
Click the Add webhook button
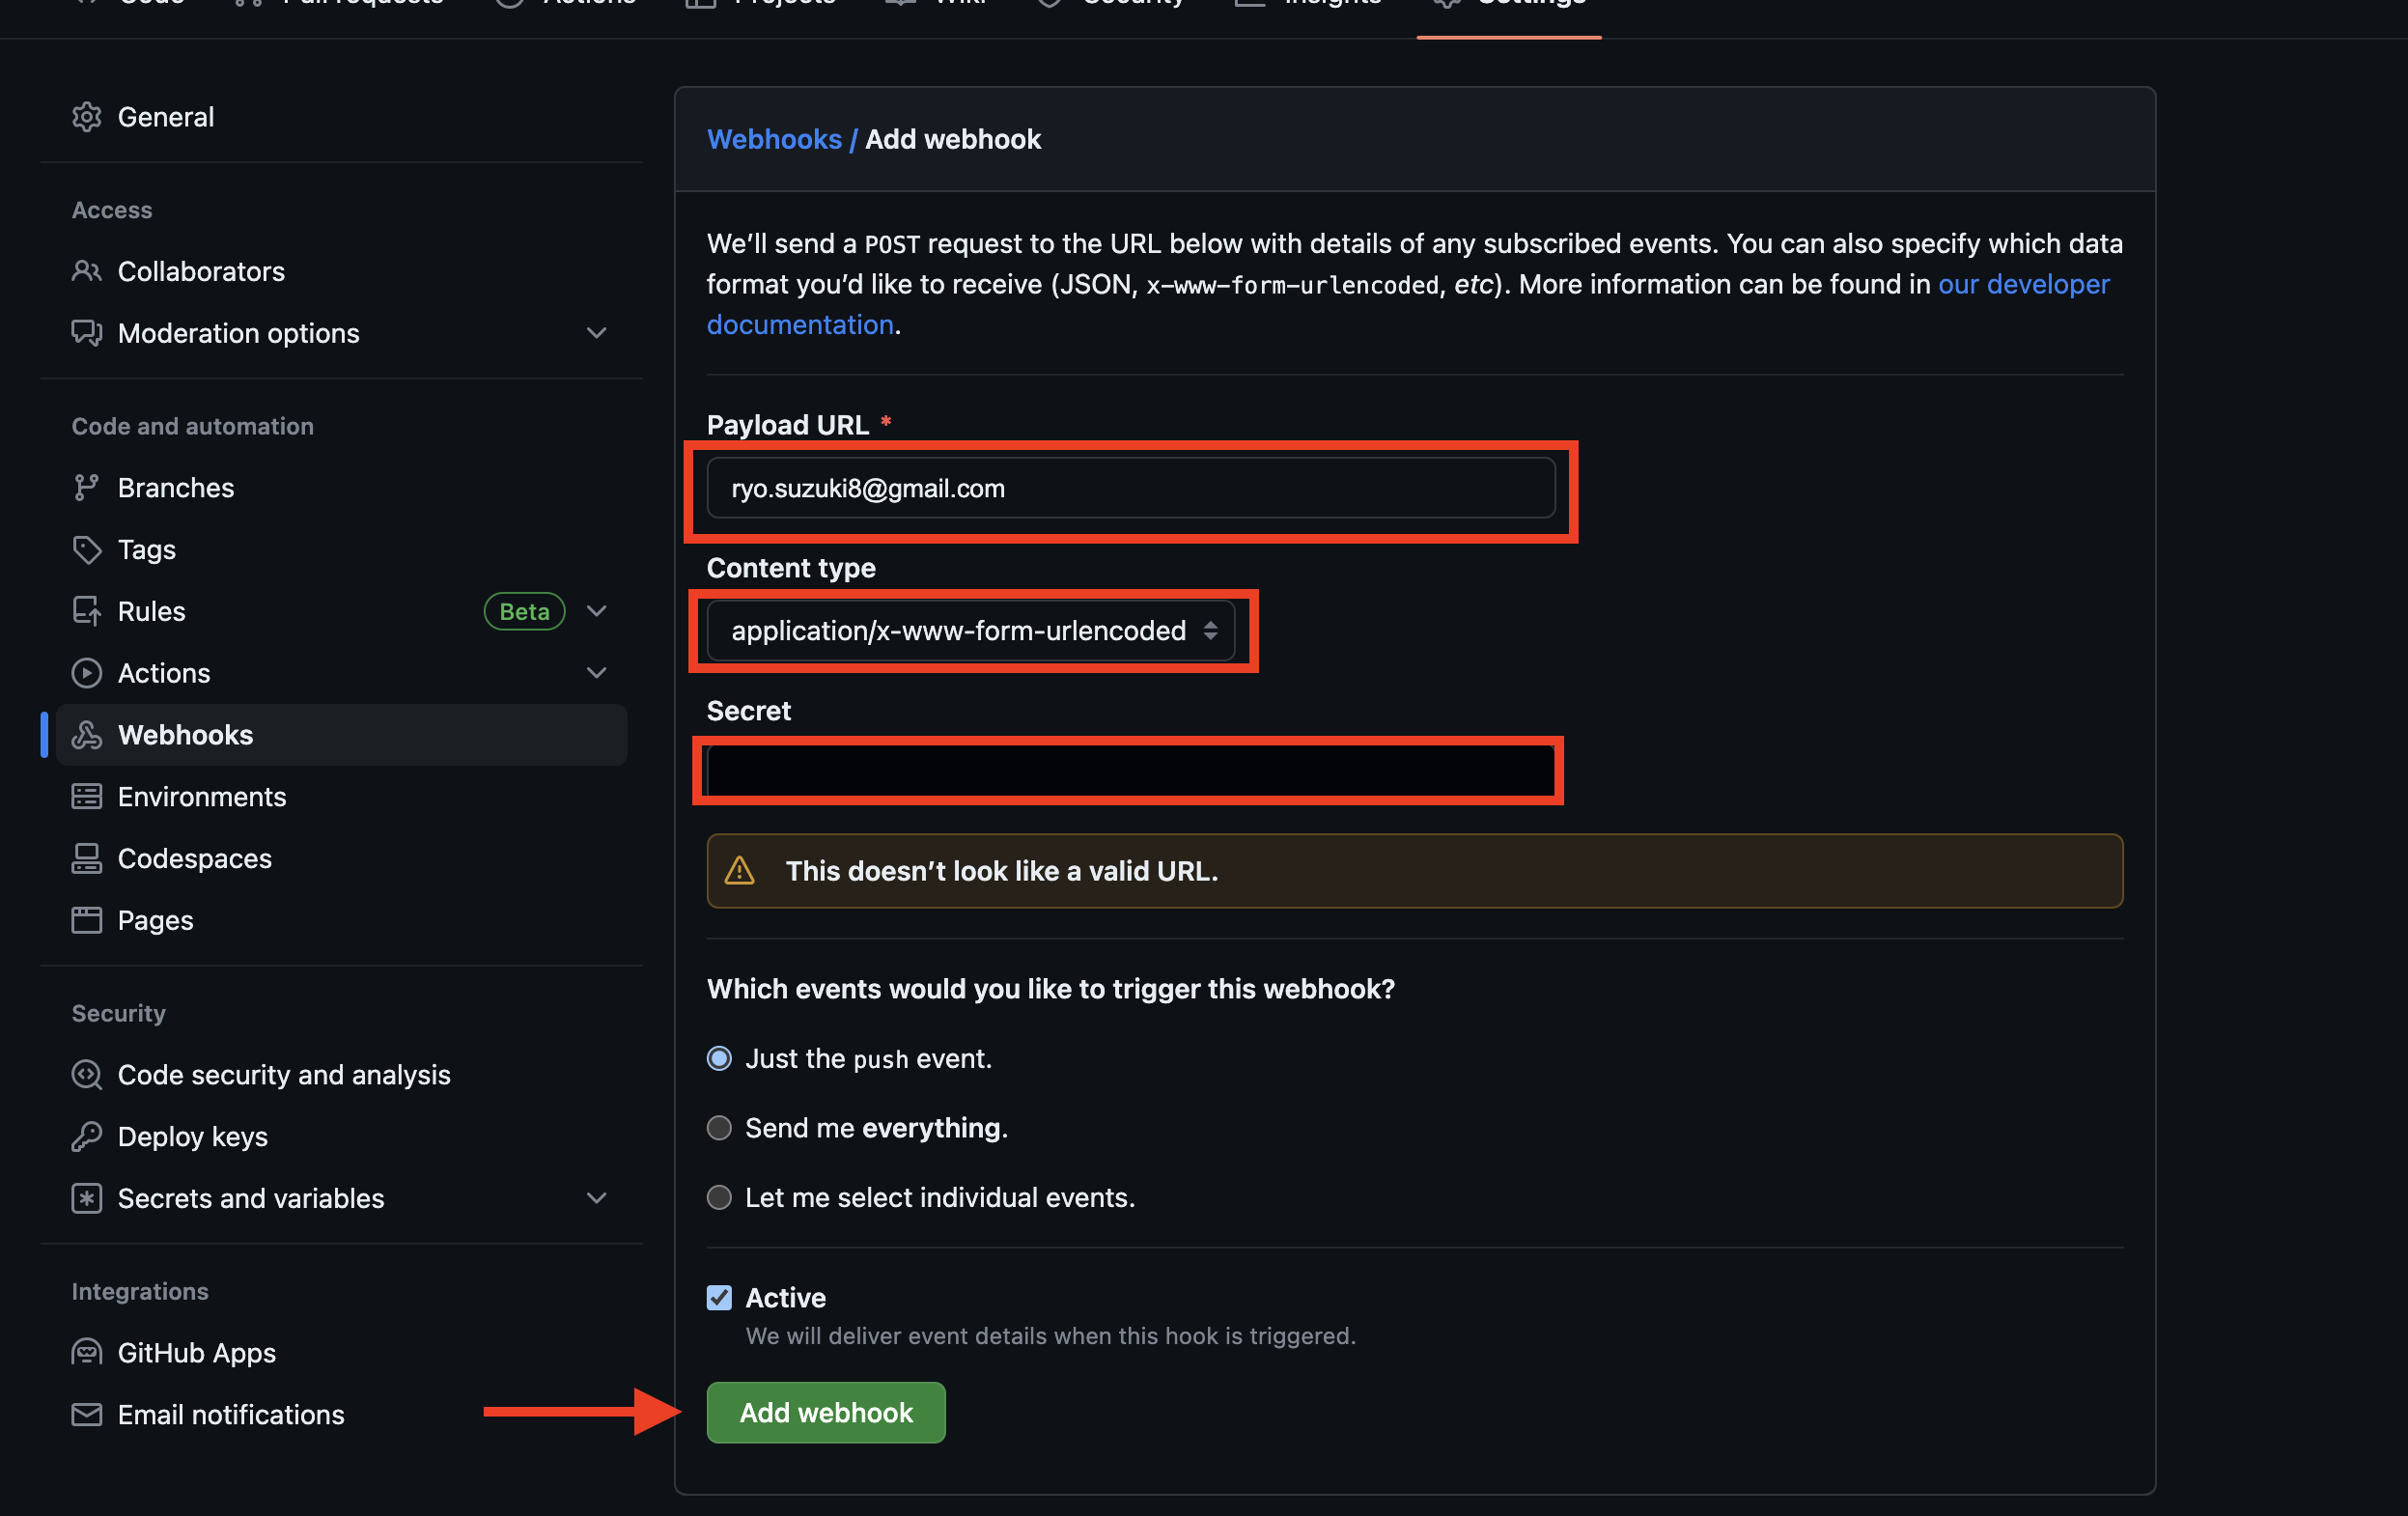pos(825,1411)
